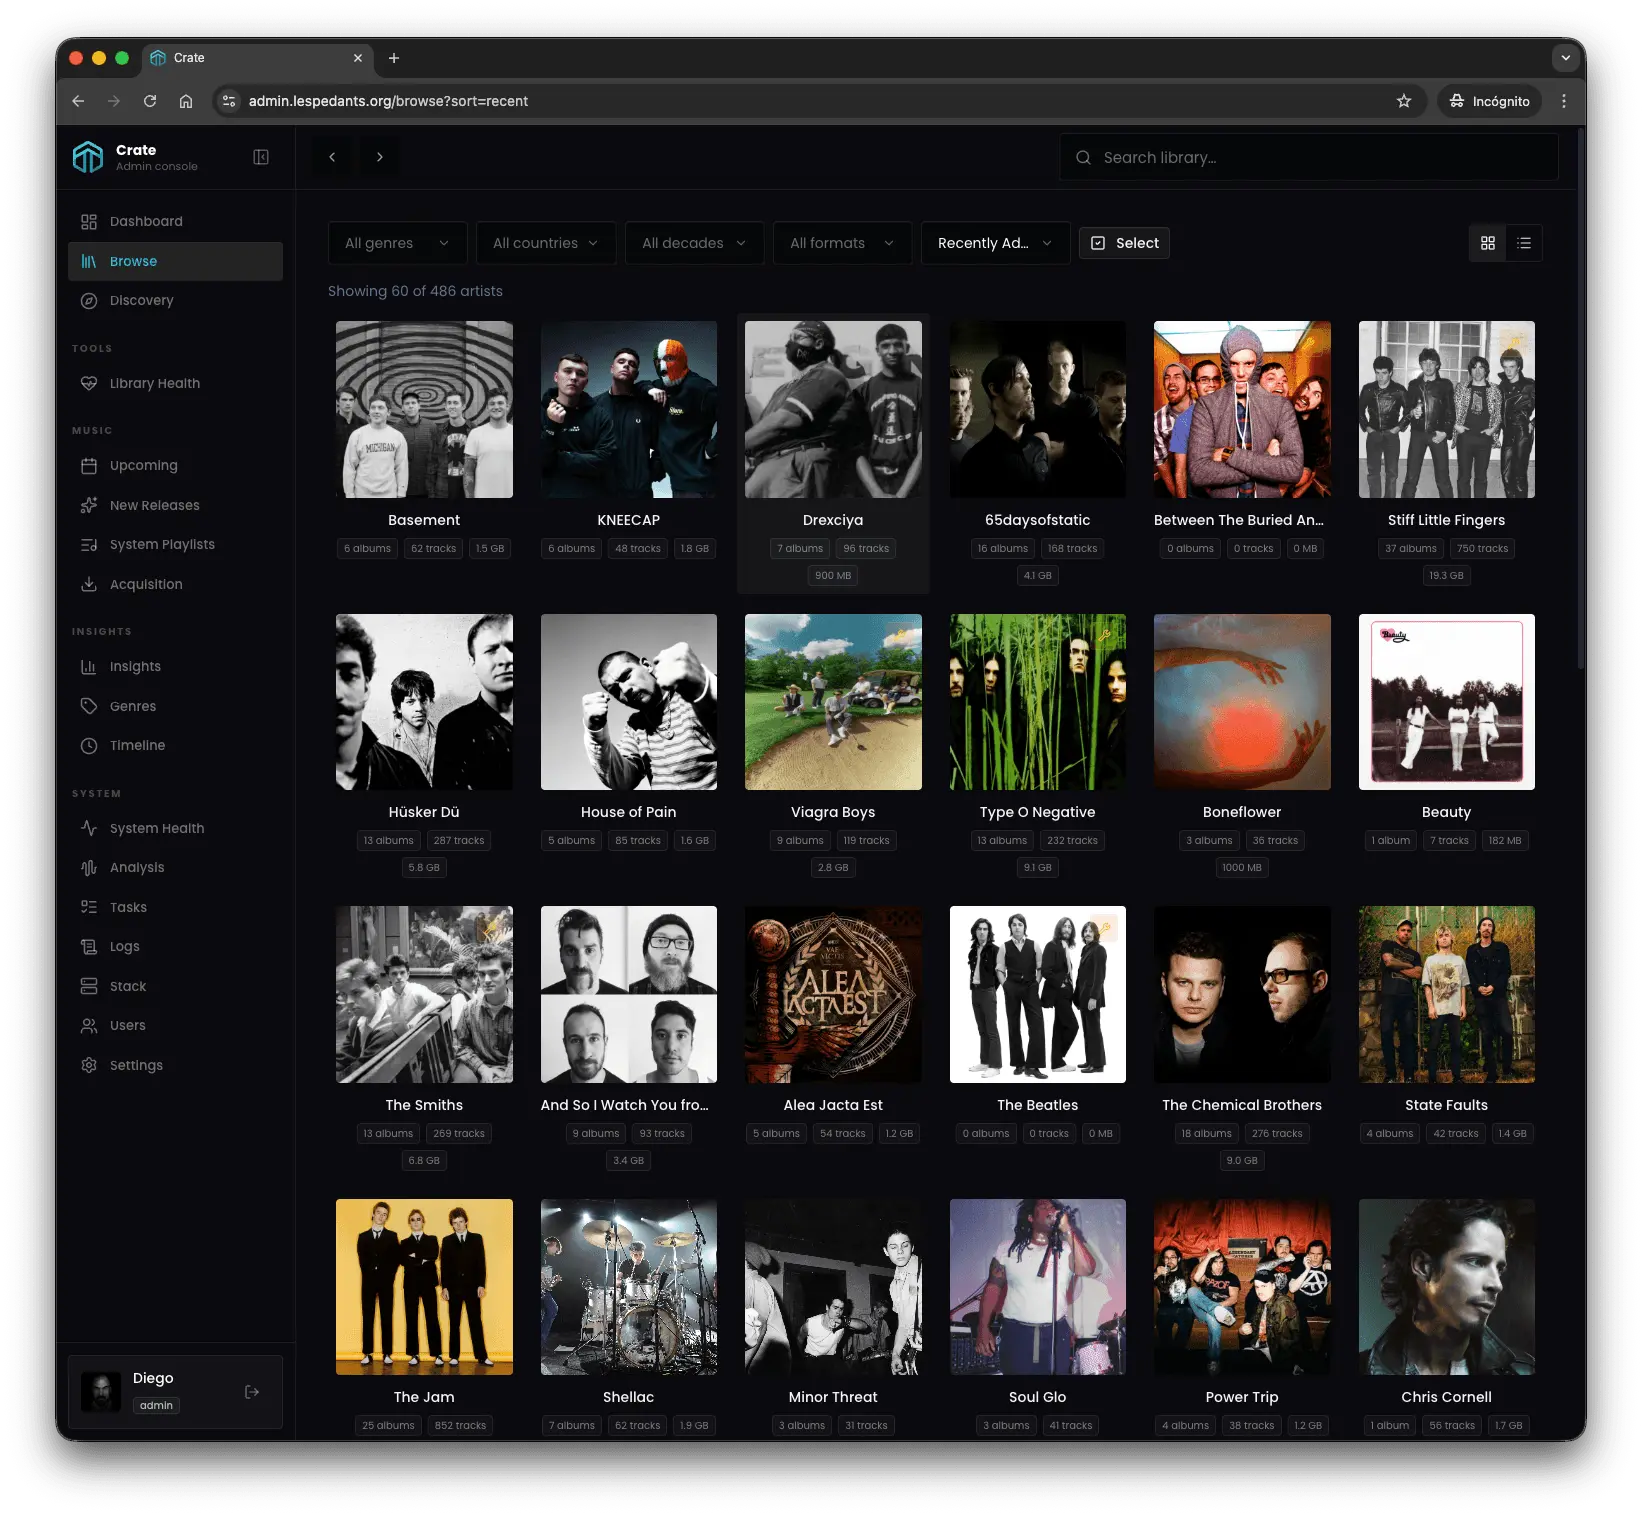1642x1515 pixels.
Task: Click the Diego user profile card
Action: coord(175,1392)
